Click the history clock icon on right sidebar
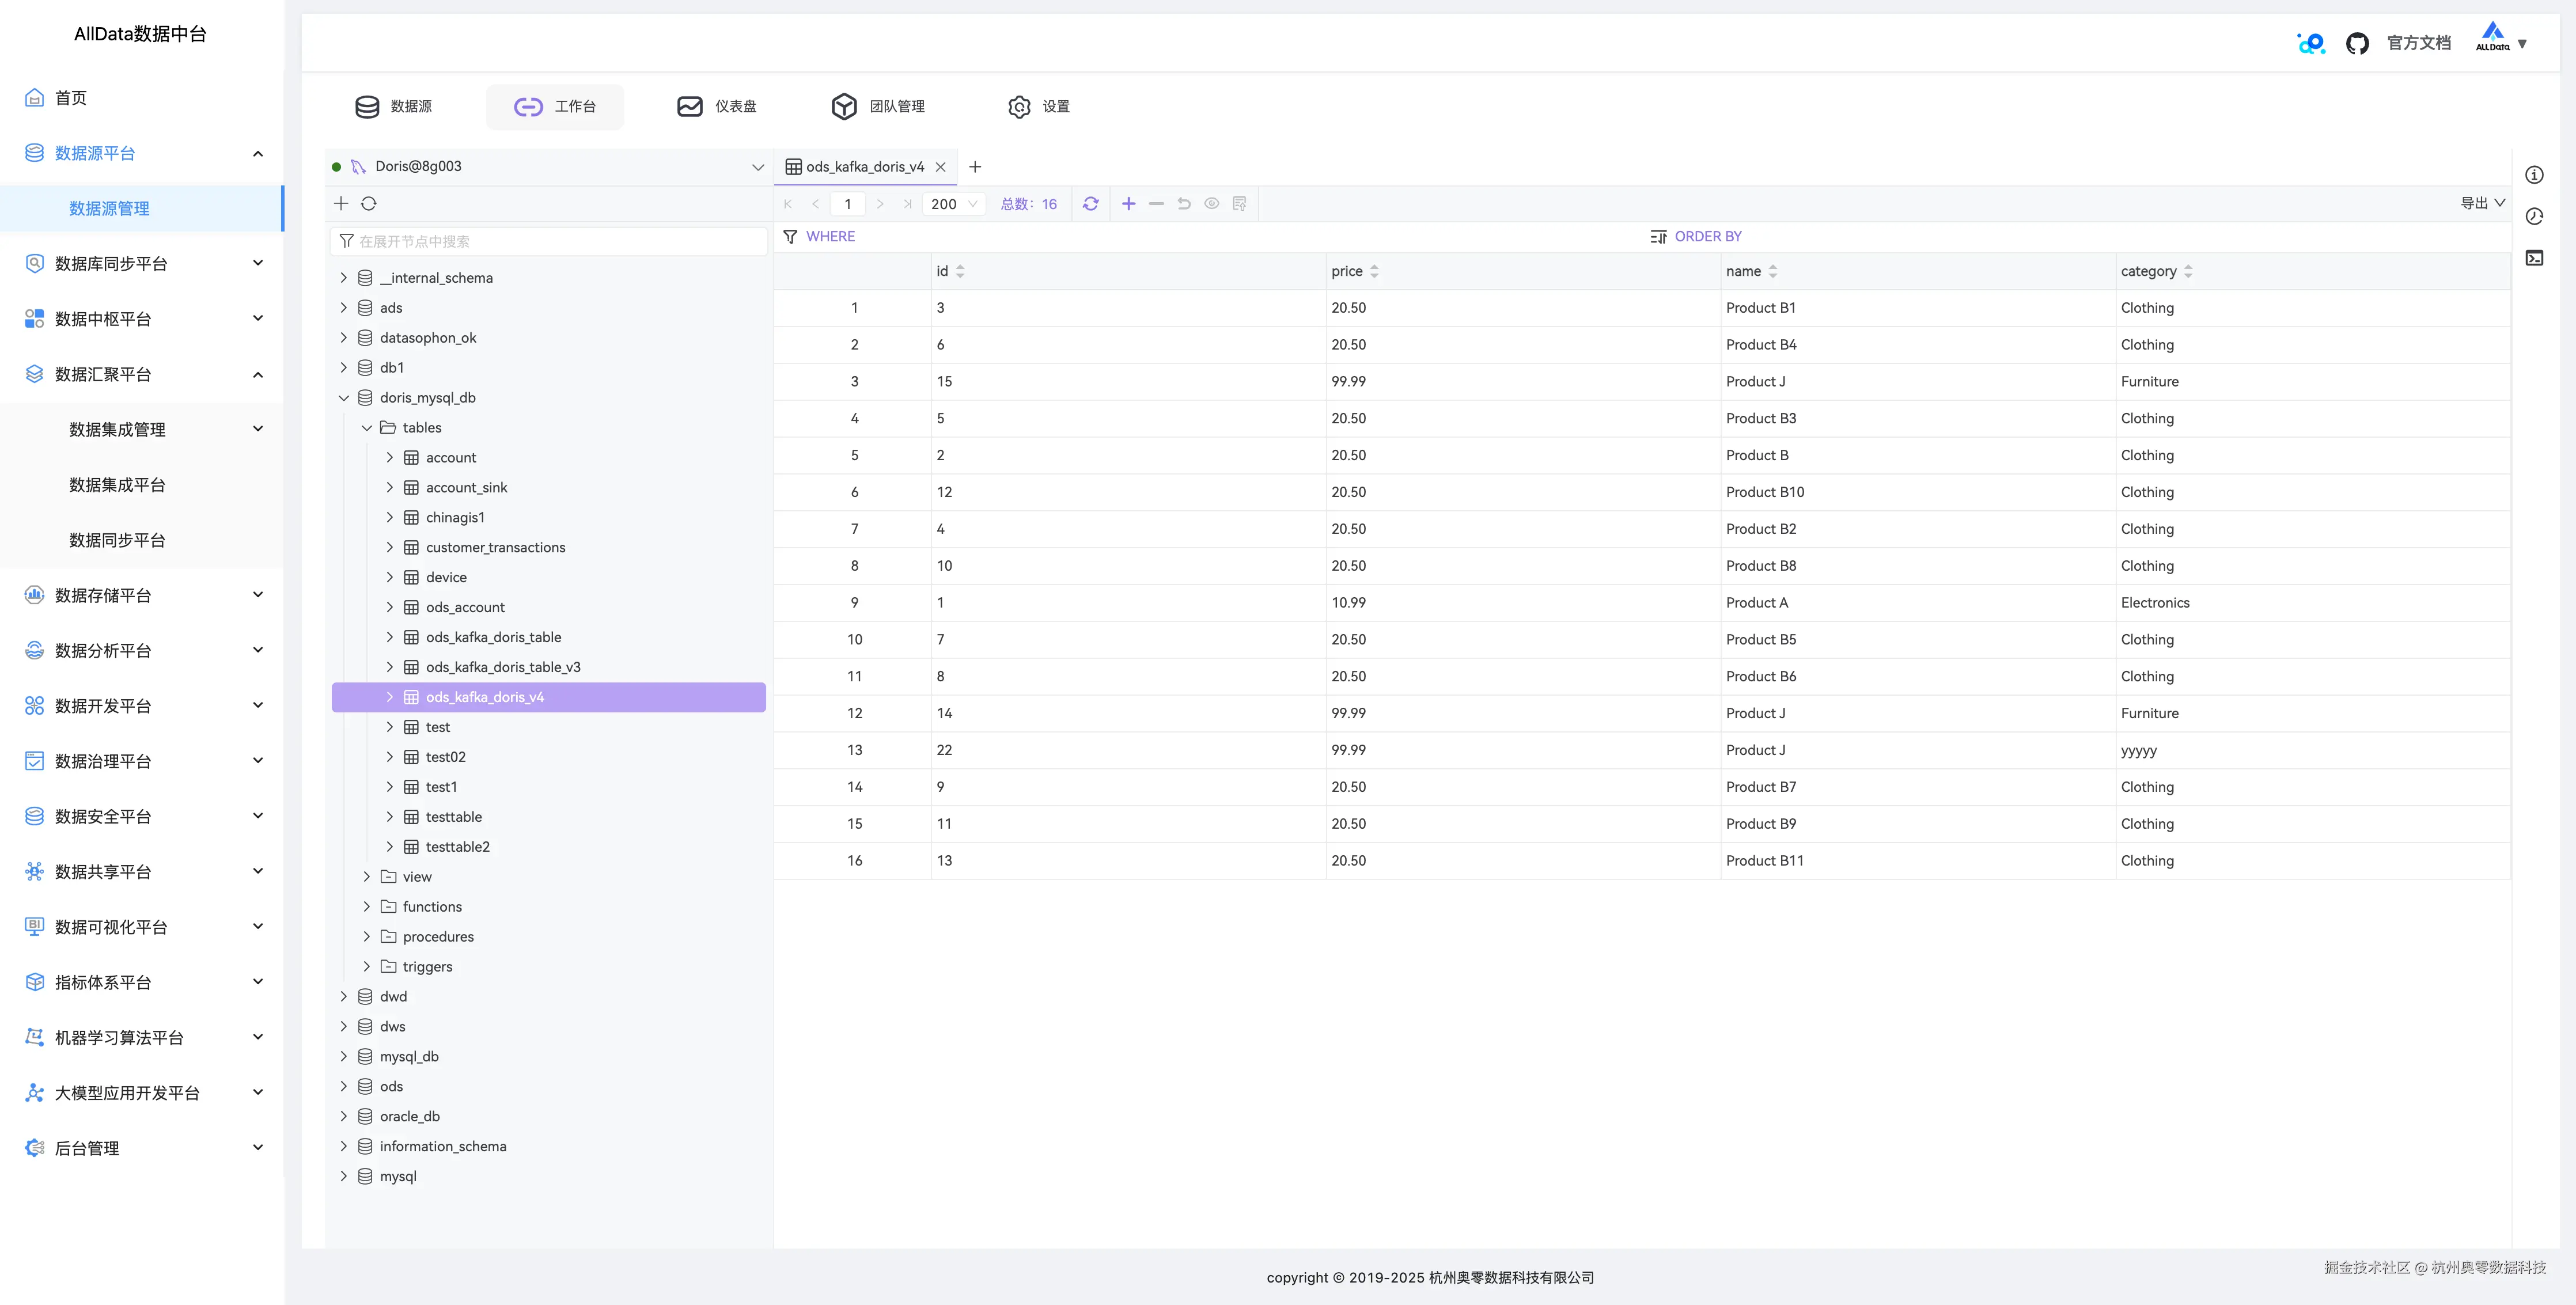 (x=2534, y=216)
